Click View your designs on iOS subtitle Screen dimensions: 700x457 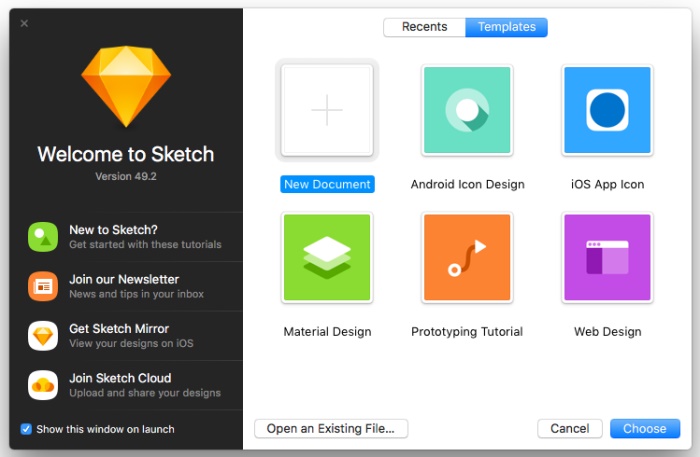pyautogui.click(x=131, y=344)
